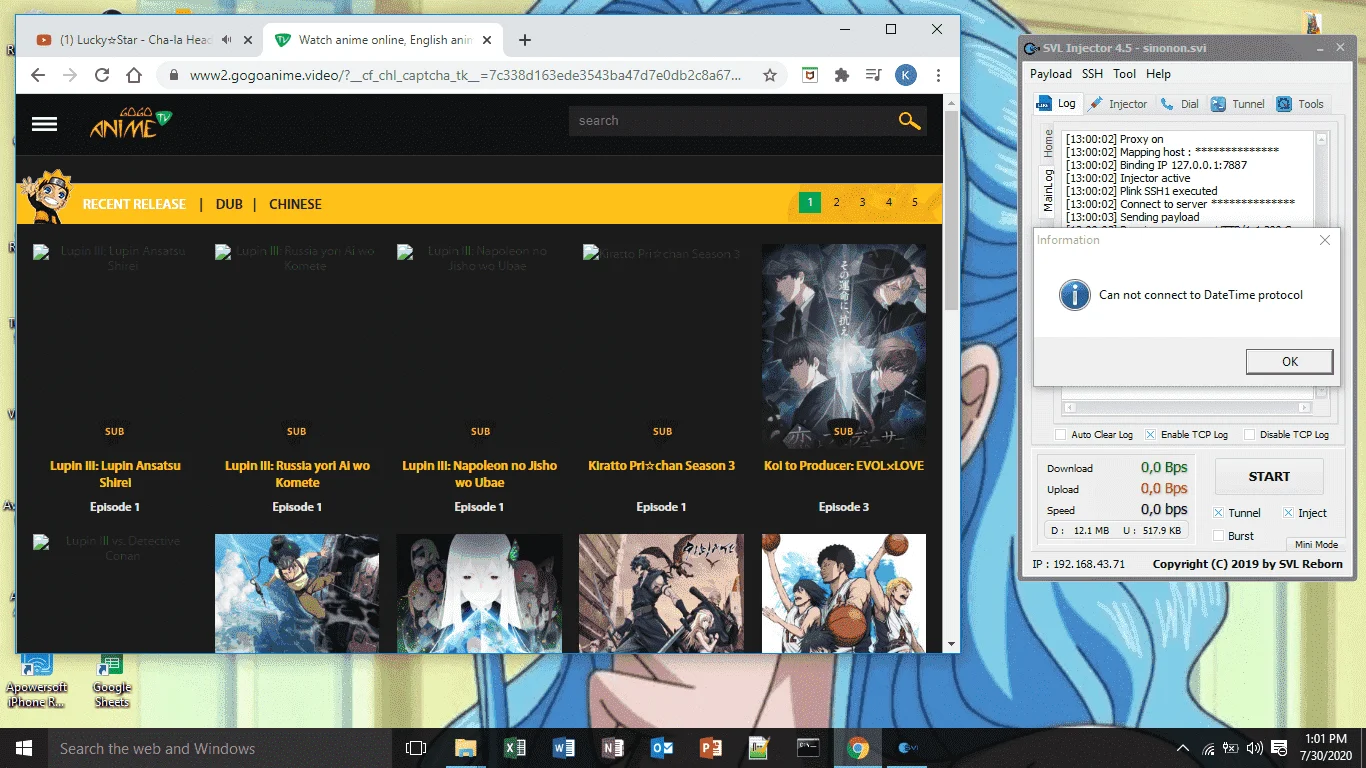Select the vertical Home tab in Log panel
Screen dimensions: 1366x768
(x=1048, y=143)
